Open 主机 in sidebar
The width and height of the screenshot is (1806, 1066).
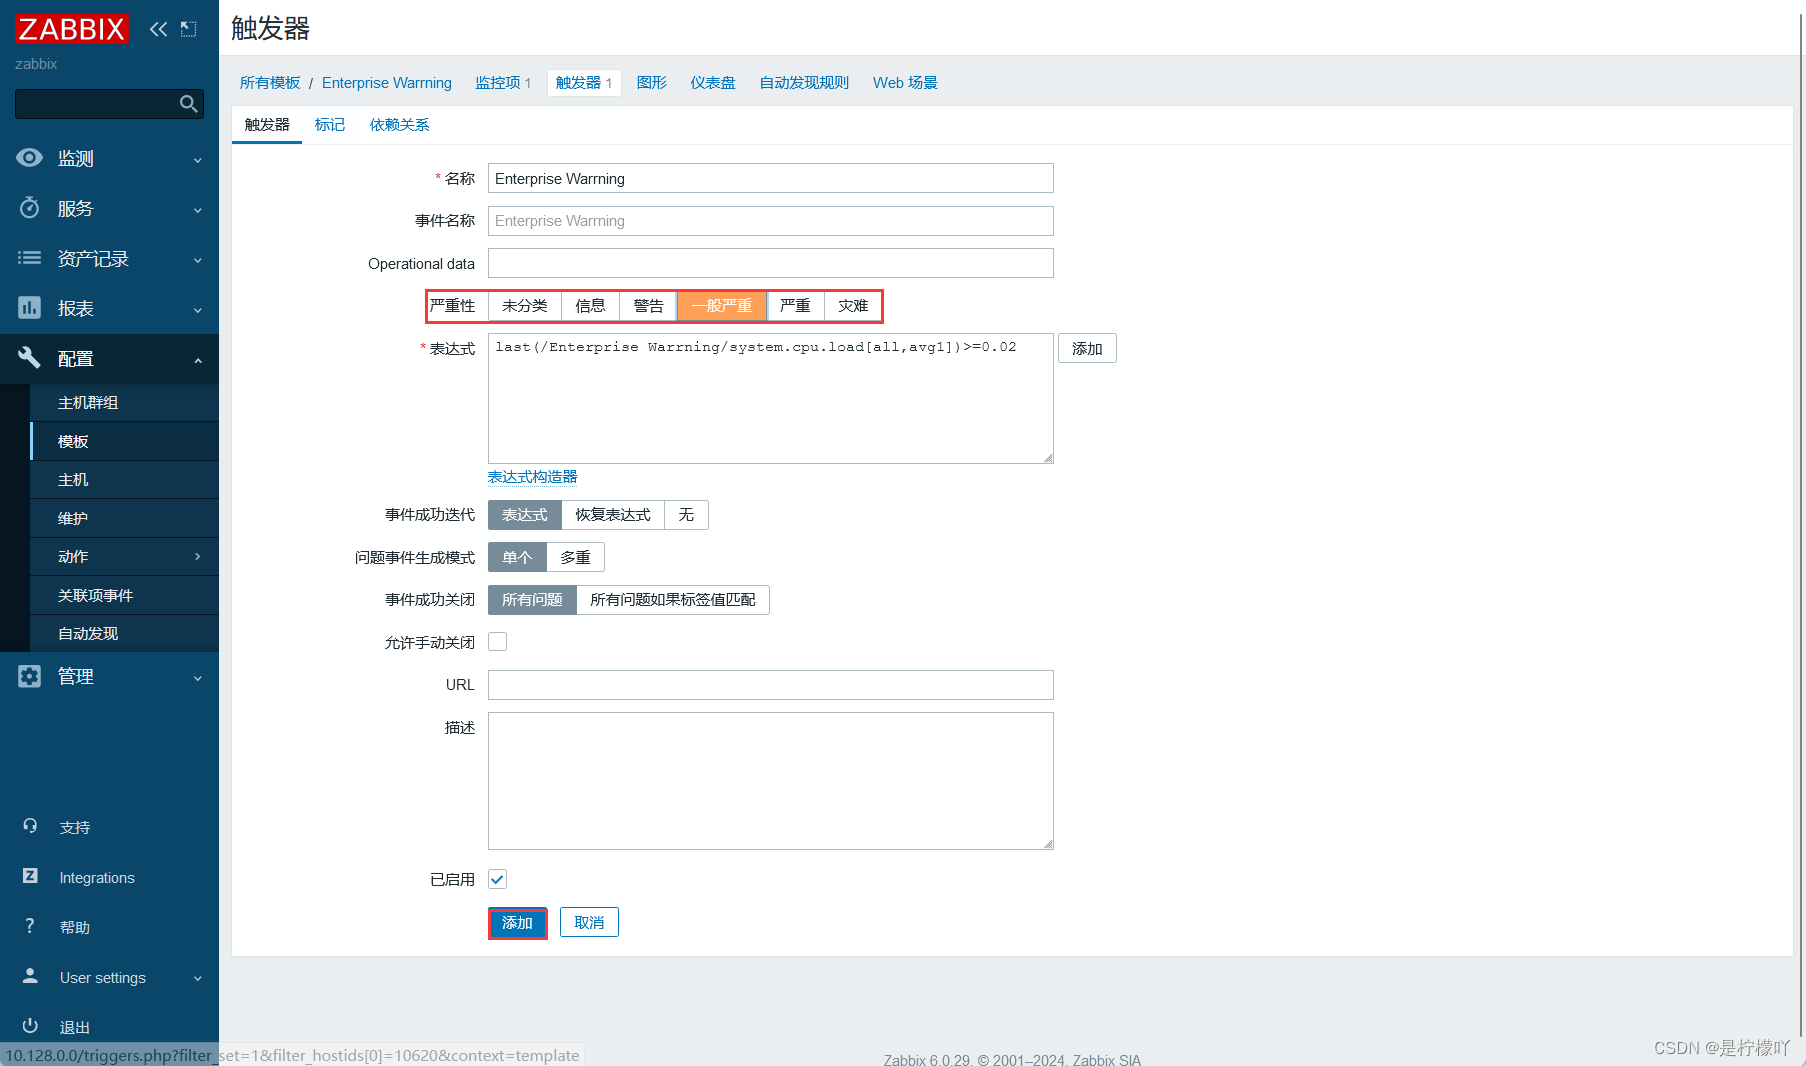click(x=125, y=480)
